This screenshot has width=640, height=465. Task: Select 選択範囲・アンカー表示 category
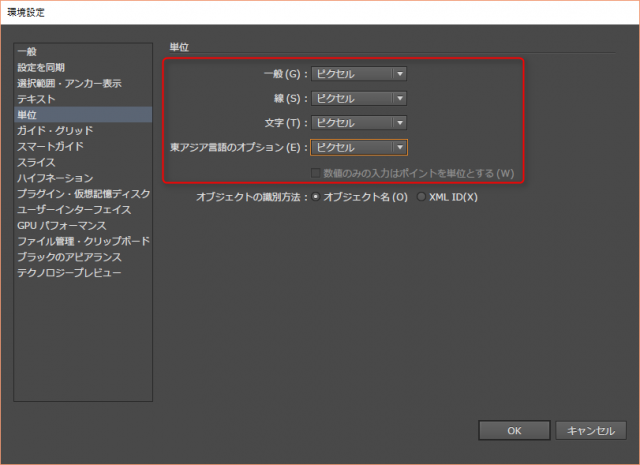pyautogui.click(x=69, y=83)
